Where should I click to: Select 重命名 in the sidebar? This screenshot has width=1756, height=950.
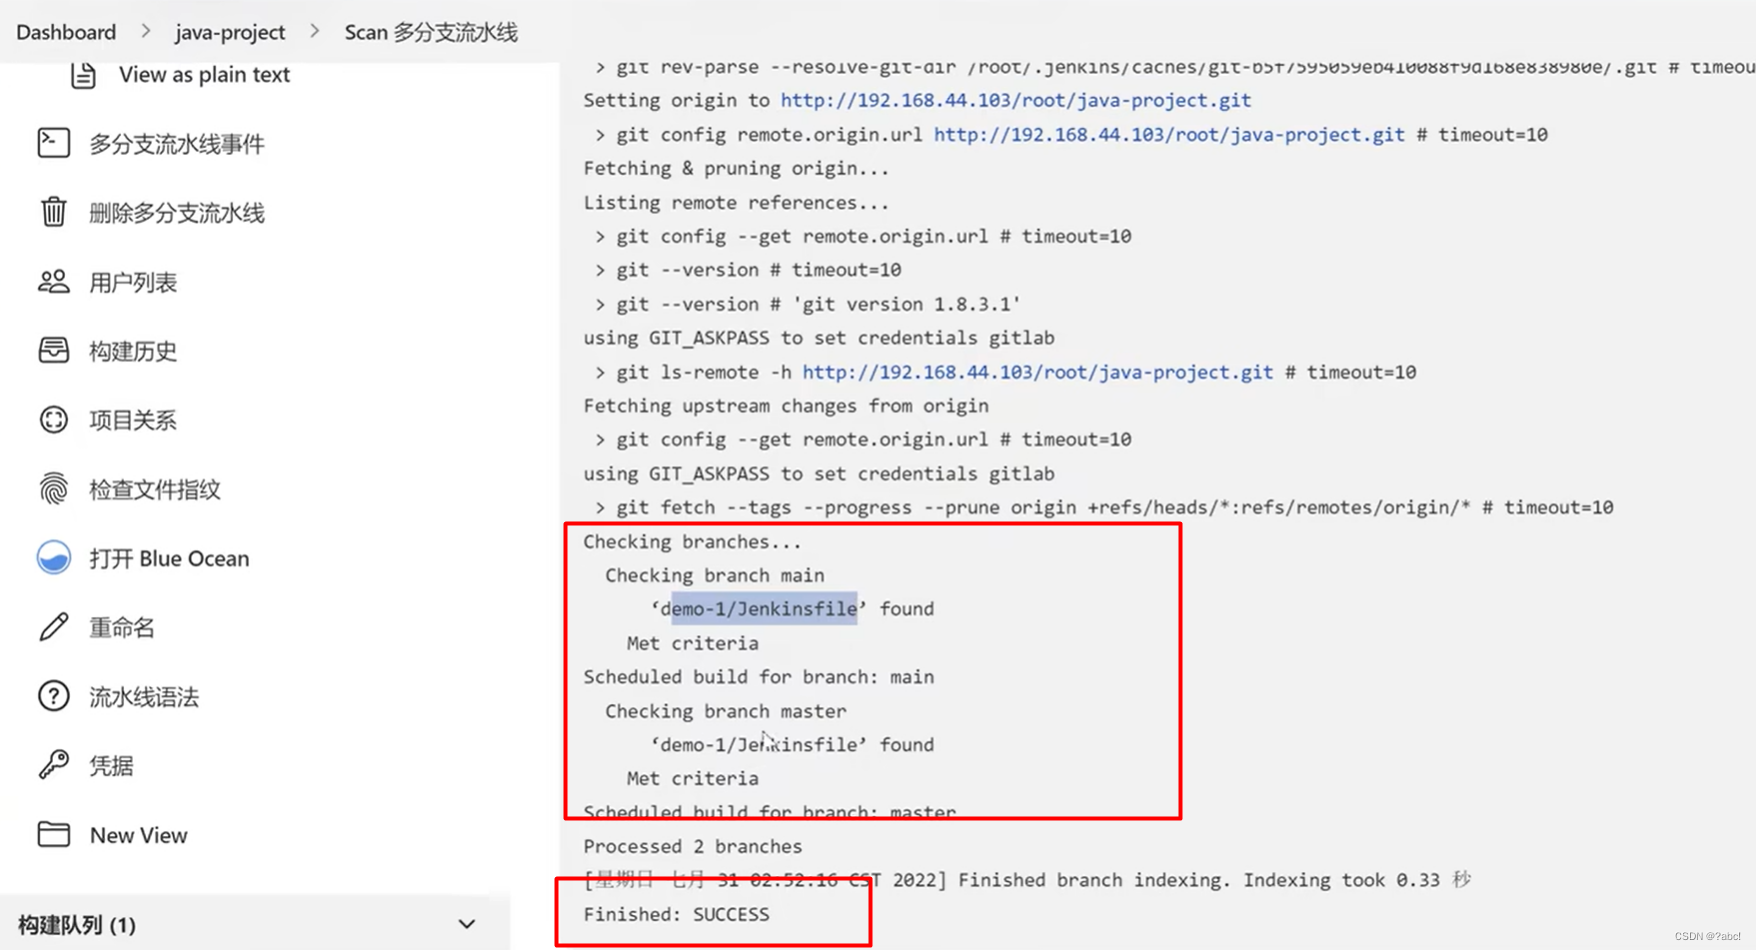[122, 627]
